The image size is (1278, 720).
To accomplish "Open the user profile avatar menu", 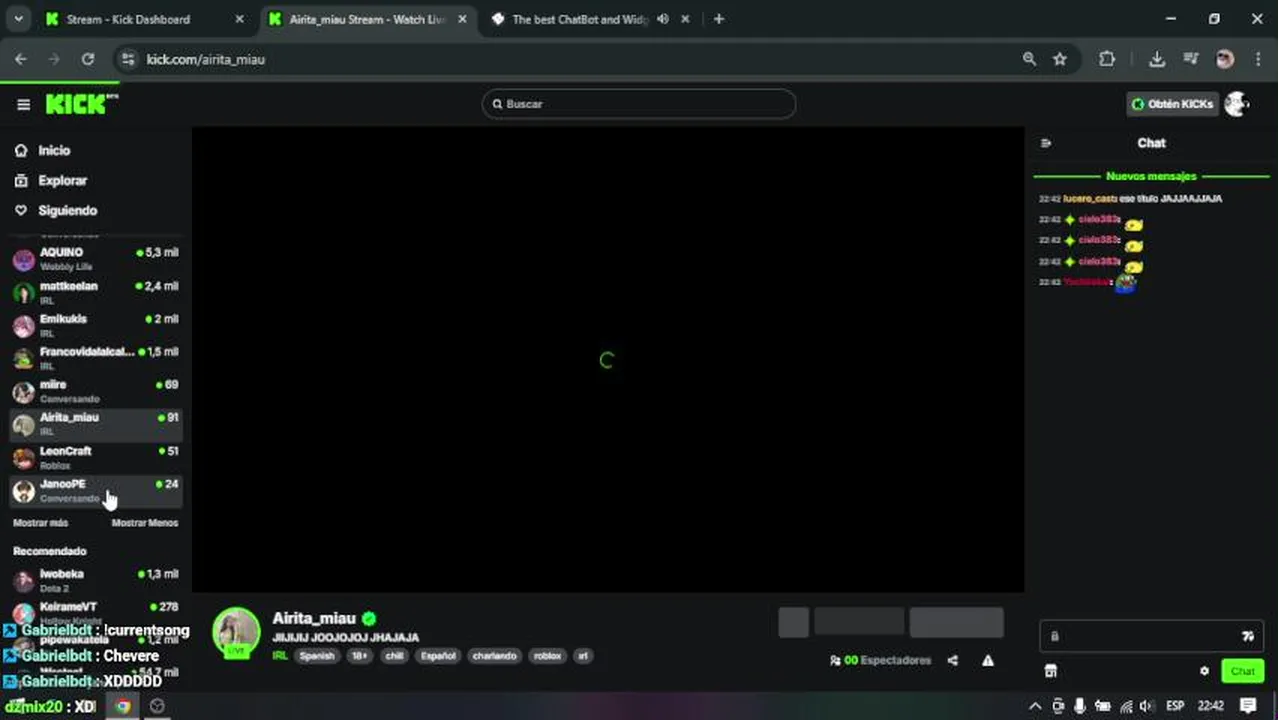I will pyautogui.click(x=1237, y=104).
